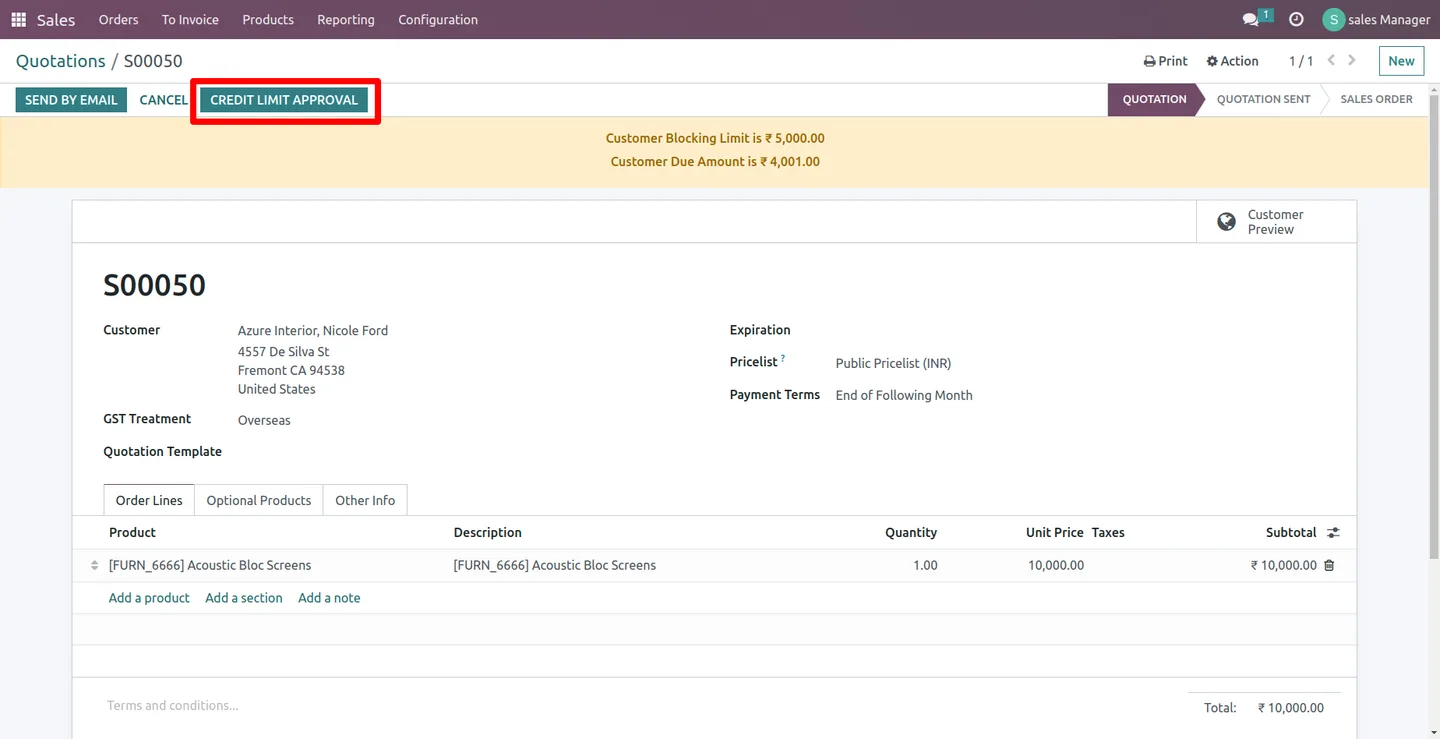Click the Subtotal column header

pos(1291,533)
